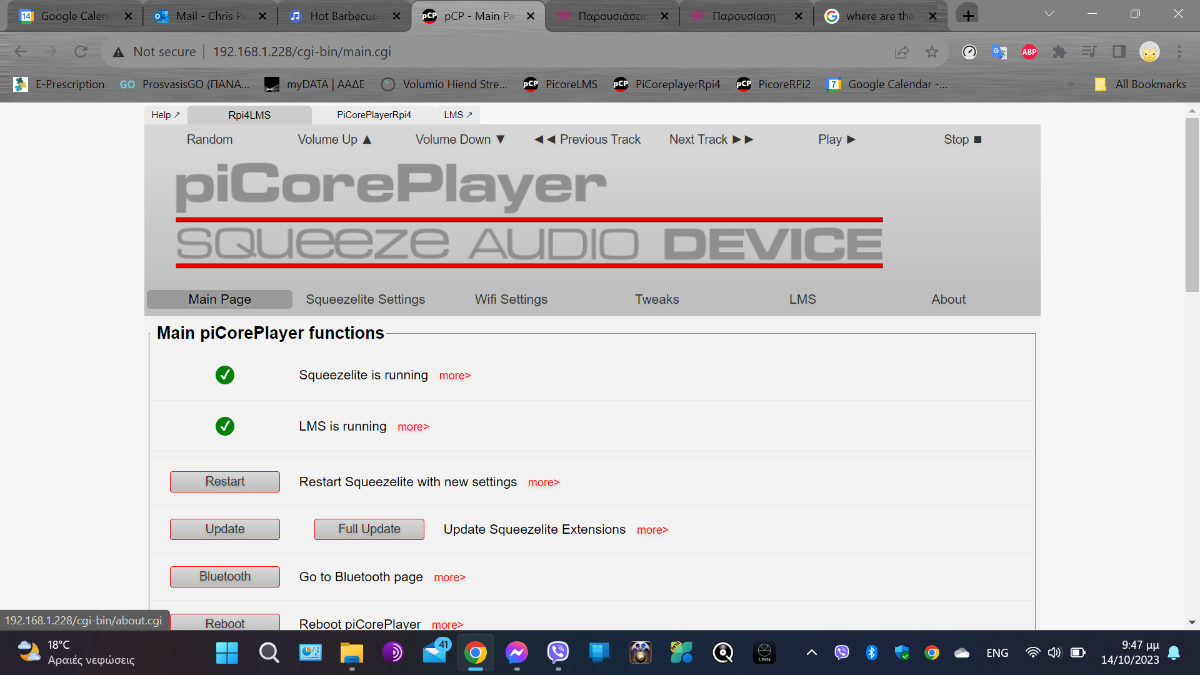Switch to the Squeezelite Settings page
1200x675 pixels.
pyautogui.click(x=365, y=299)
